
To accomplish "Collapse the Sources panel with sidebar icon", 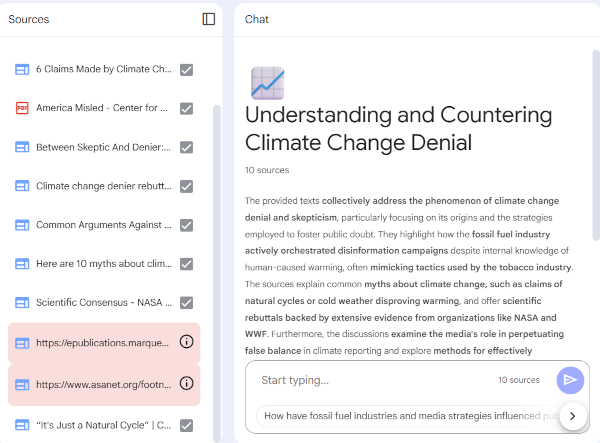I will (x=208, y=19).
